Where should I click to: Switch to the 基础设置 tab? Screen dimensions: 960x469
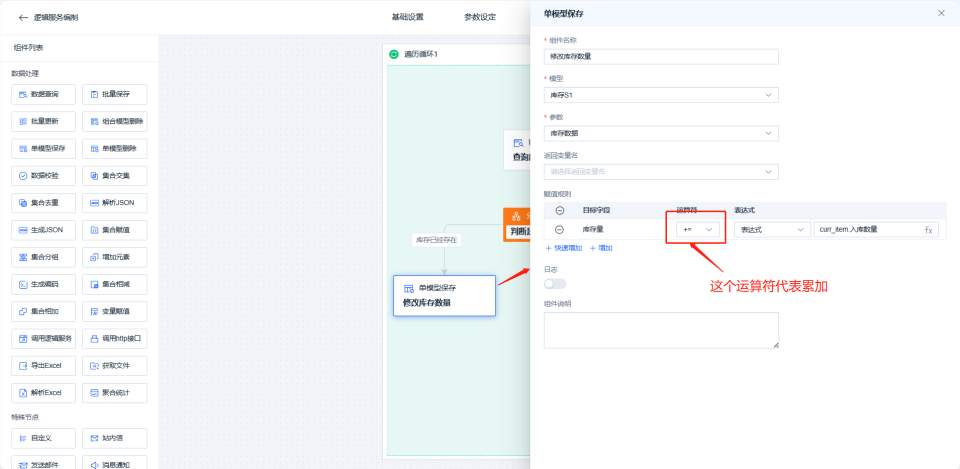[x=407, y=17]
